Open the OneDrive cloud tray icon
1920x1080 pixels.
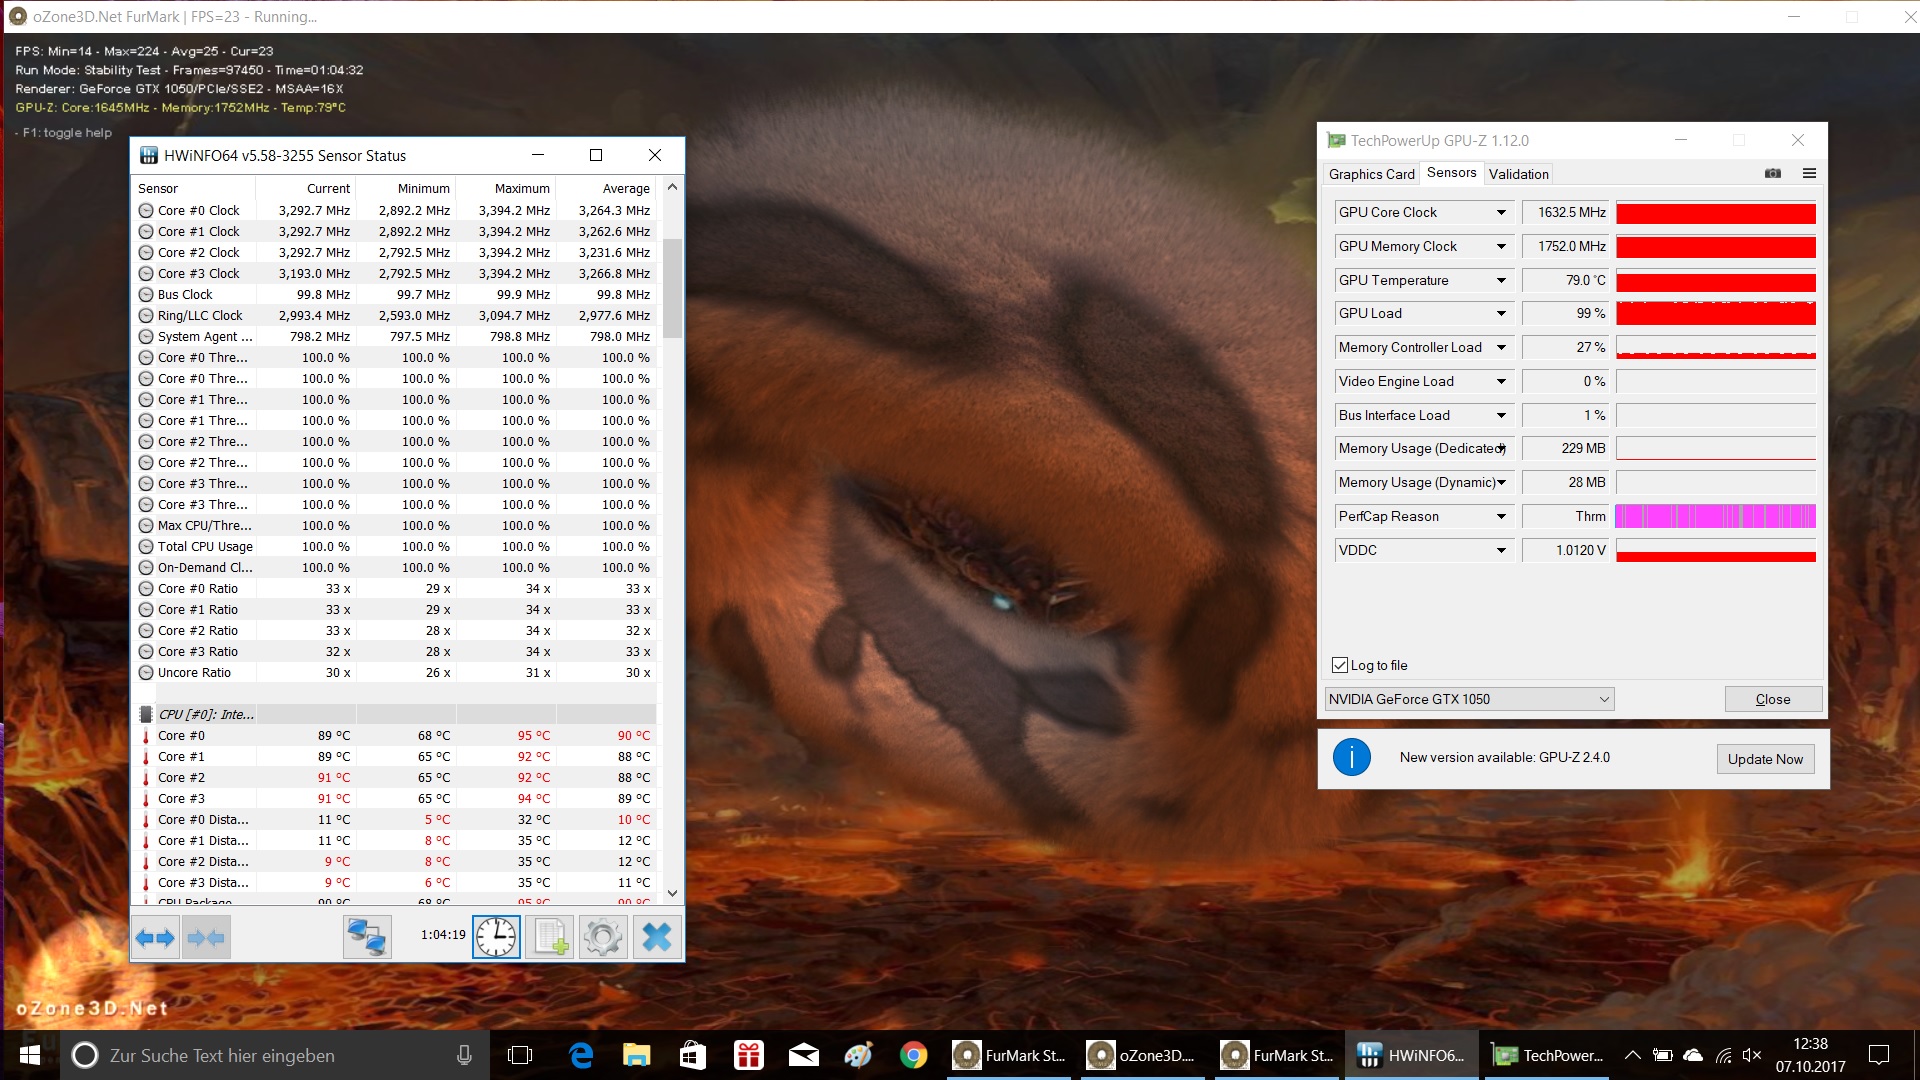1693,1055
